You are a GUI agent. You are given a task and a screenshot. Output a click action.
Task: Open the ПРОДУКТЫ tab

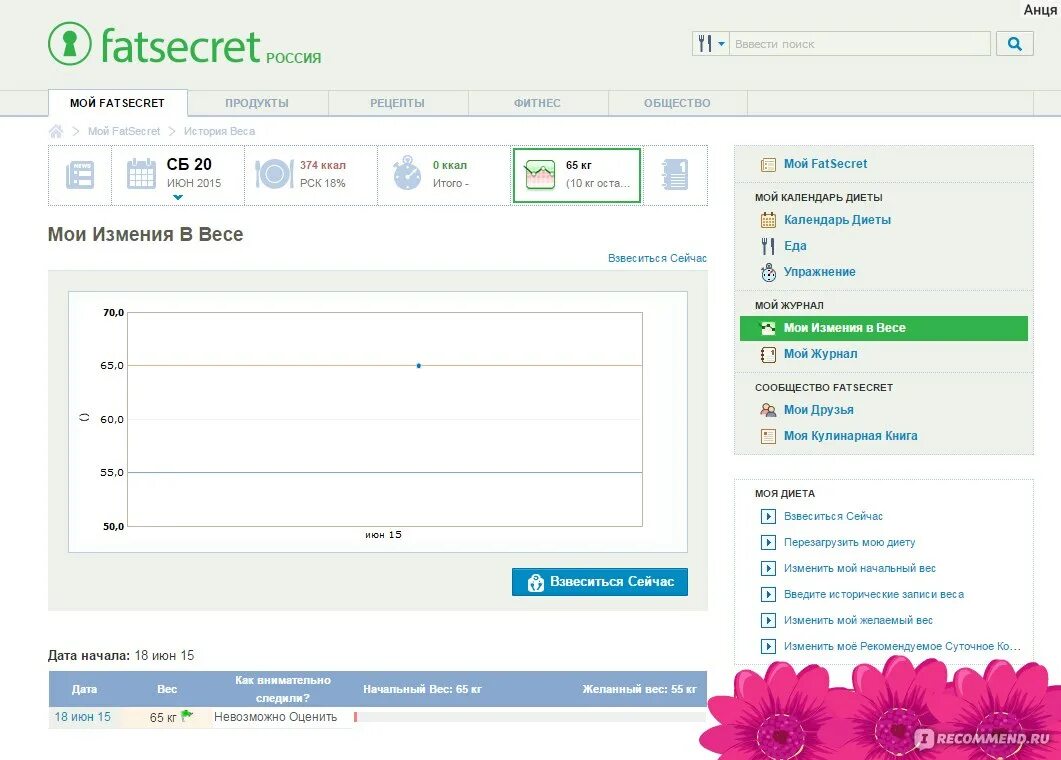point(257,103)
